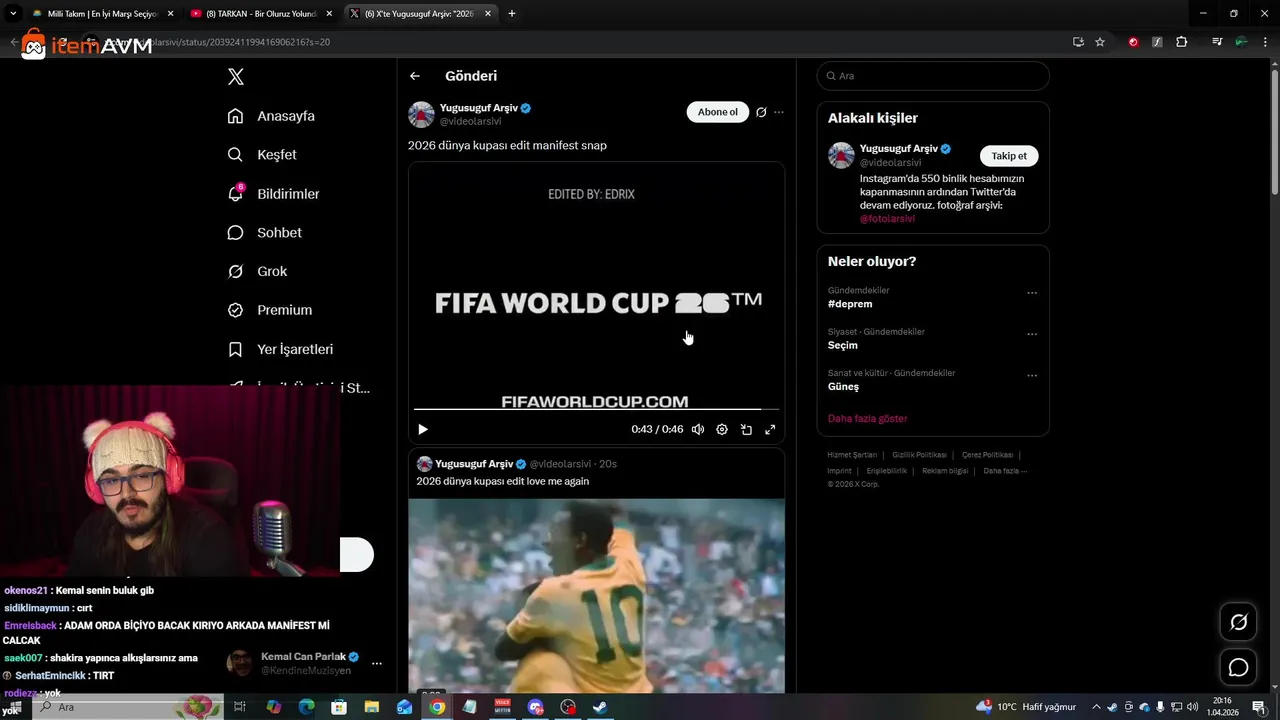The height and width of the screenshot is (720, 1280).
Task: Expand Daha fazla footer menu
Action: (x=1005, y=471)
